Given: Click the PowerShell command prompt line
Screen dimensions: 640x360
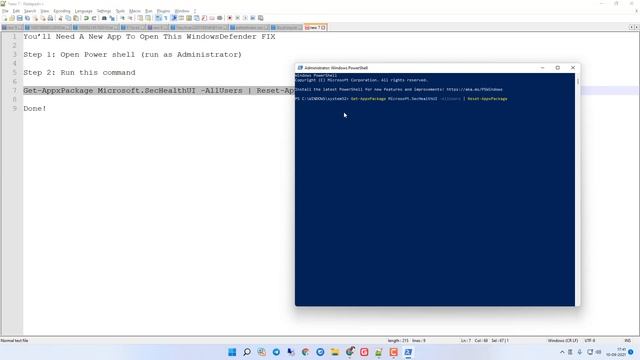Looking at the screenshot, I should click(402, 99).
